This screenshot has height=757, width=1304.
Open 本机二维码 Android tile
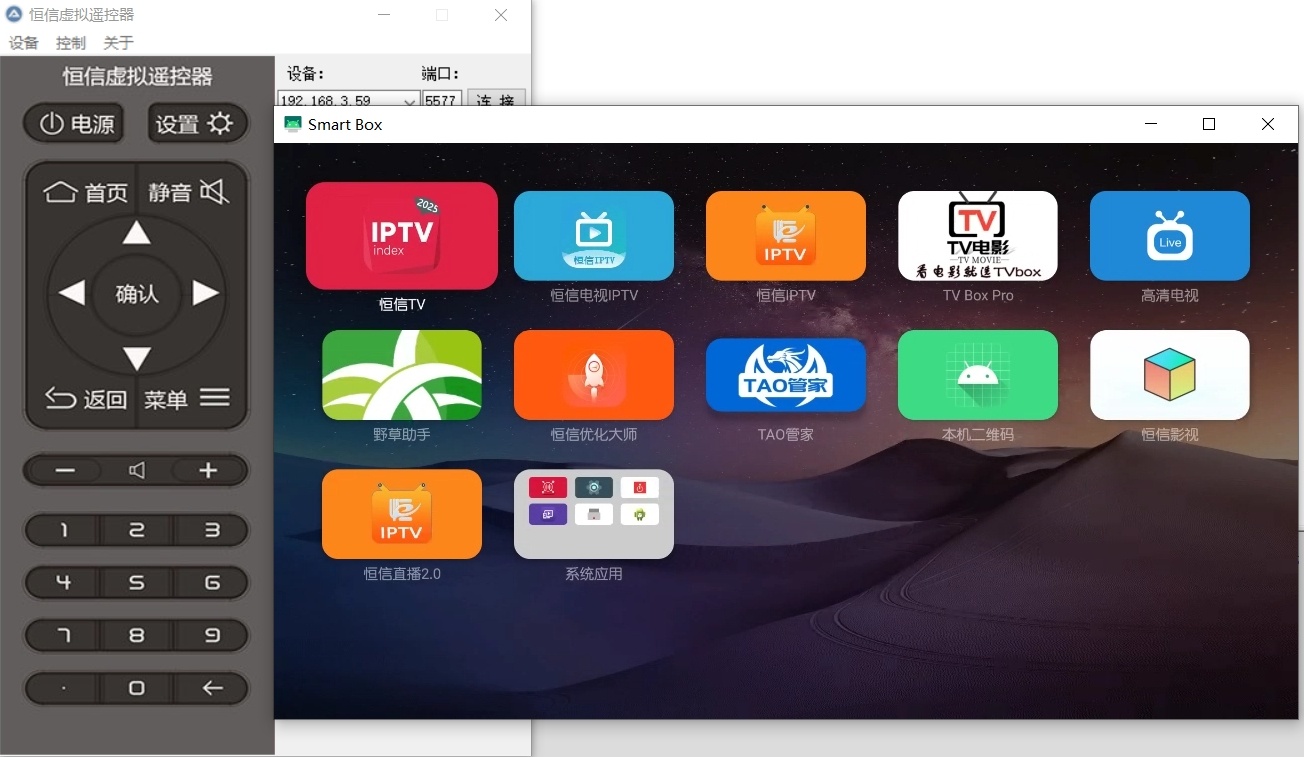[978, 375]
